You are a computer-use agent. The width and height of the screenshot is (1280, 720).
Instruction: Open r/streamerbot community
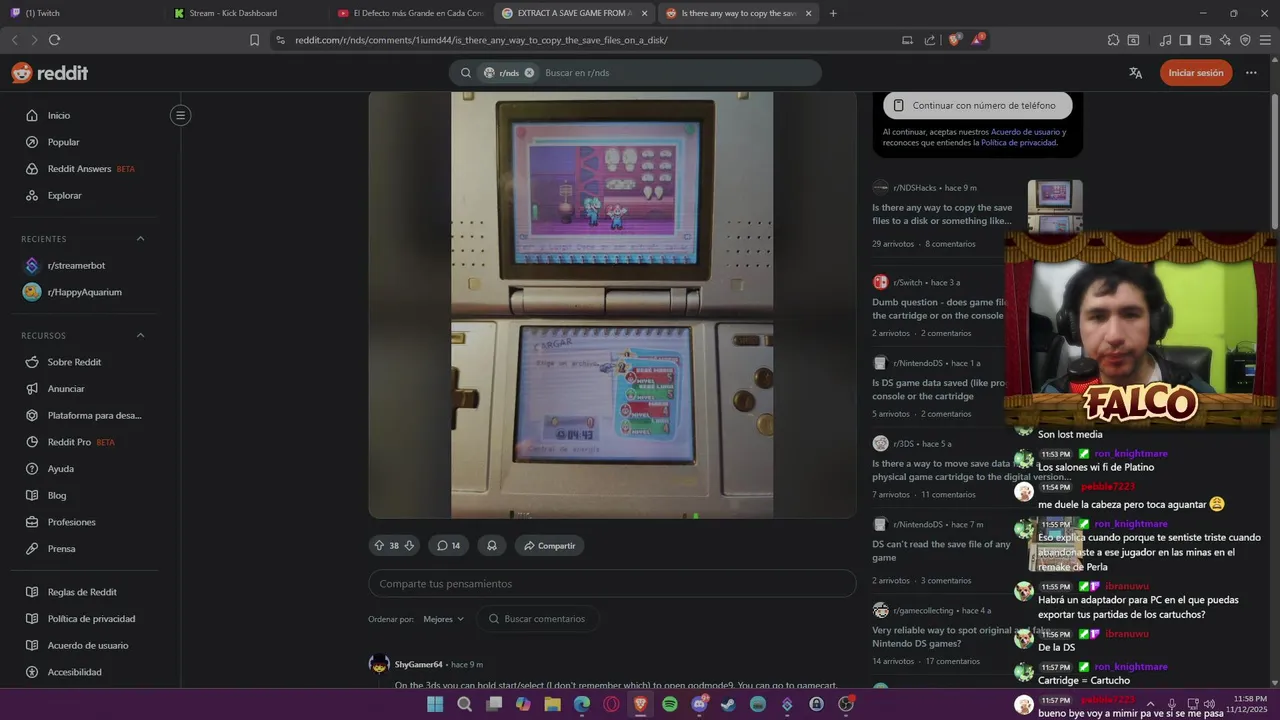[76, 265]
